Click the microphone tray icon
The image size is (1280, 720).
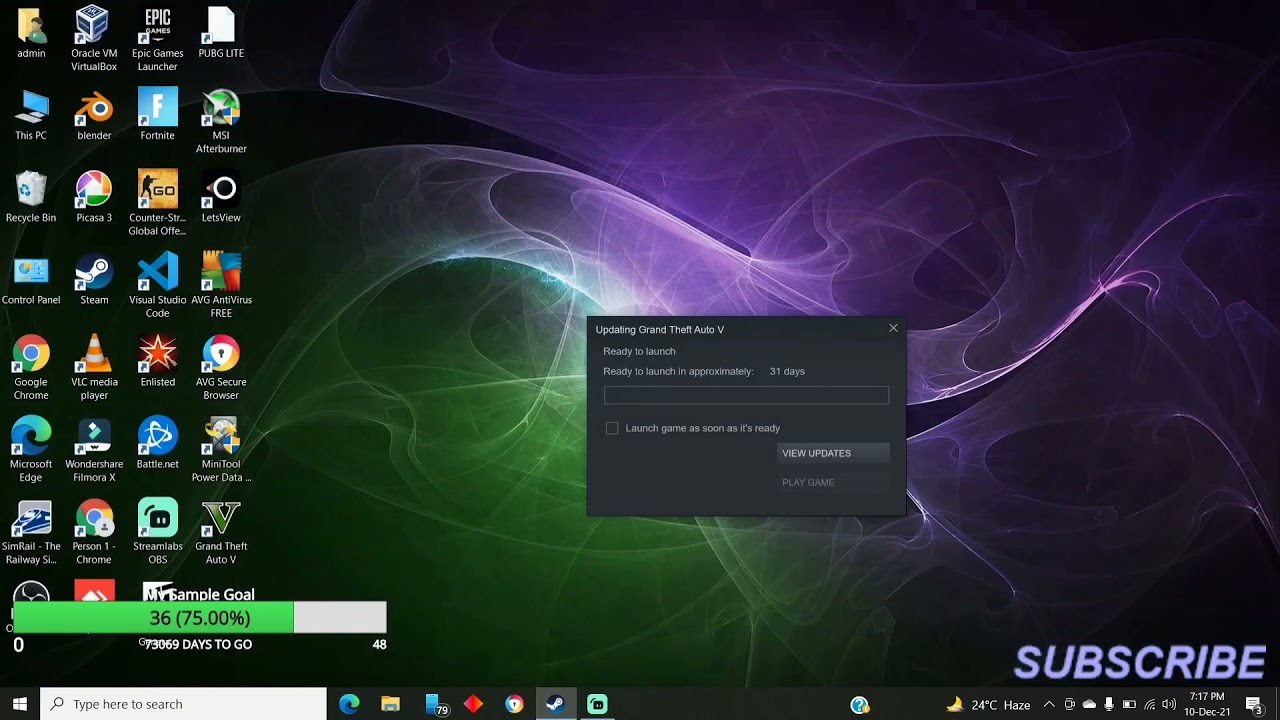pos(1108,704)
